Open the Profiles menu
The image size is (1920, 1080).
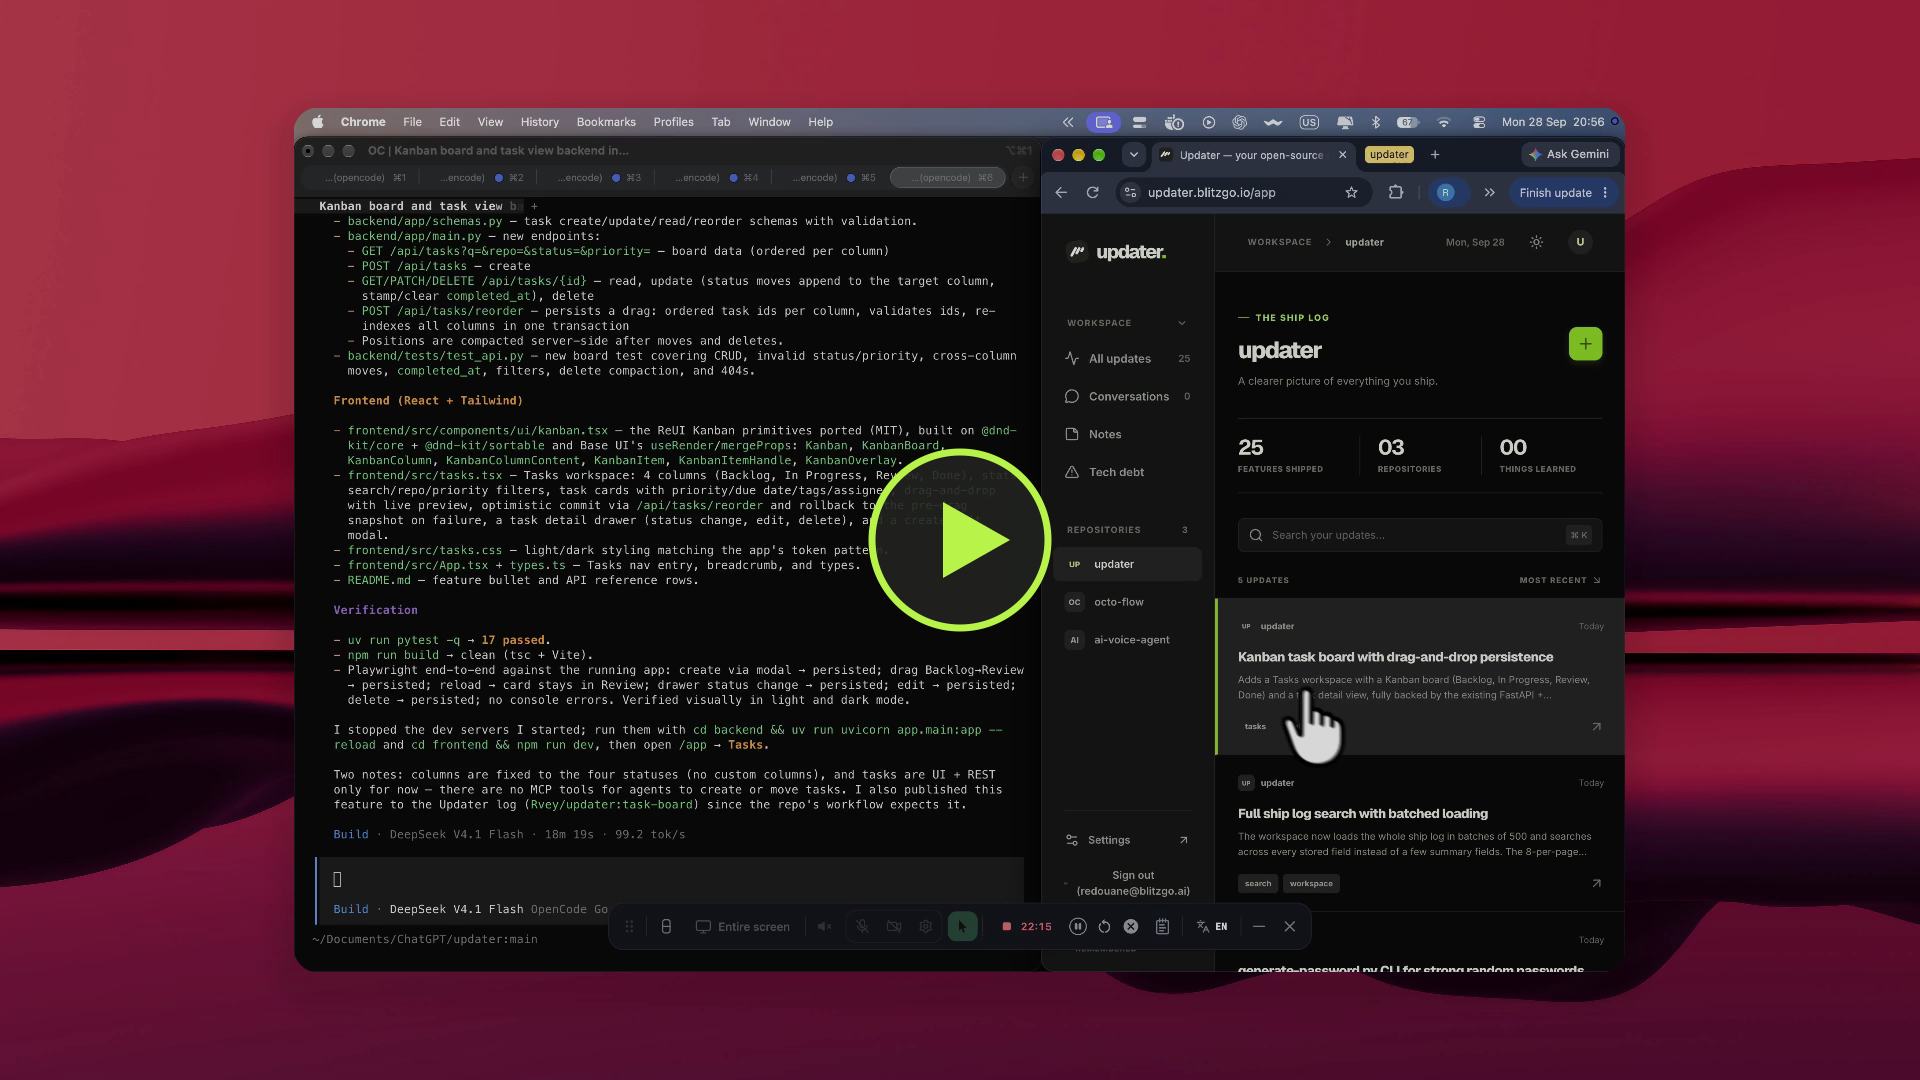click(673, 122)
